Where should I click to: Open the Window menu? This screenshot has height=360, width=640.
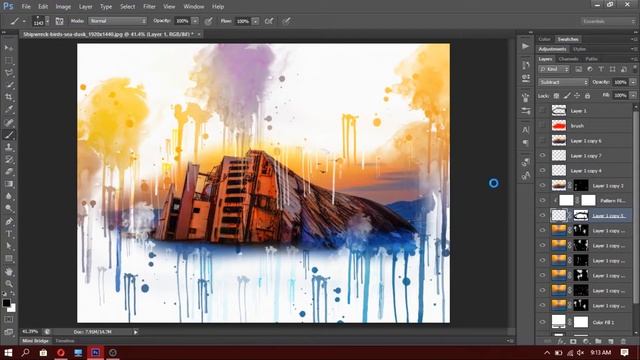click(x=193, y=7)
